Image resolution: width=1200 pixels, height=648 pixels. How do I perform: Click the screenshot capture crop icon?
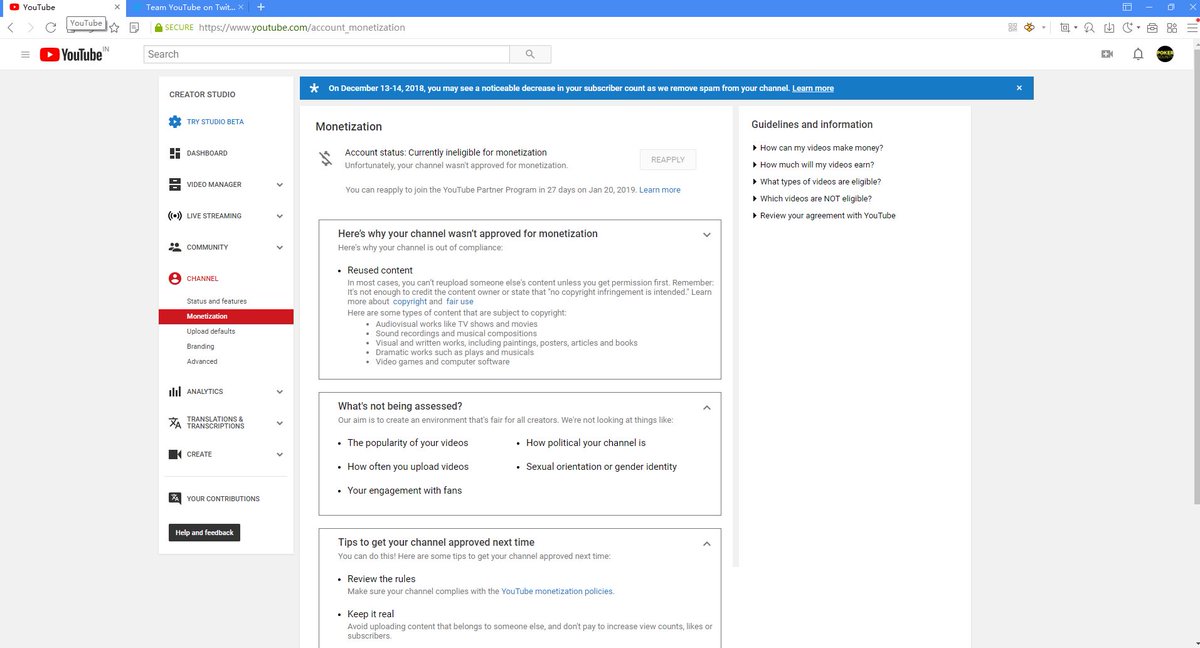1065,28
